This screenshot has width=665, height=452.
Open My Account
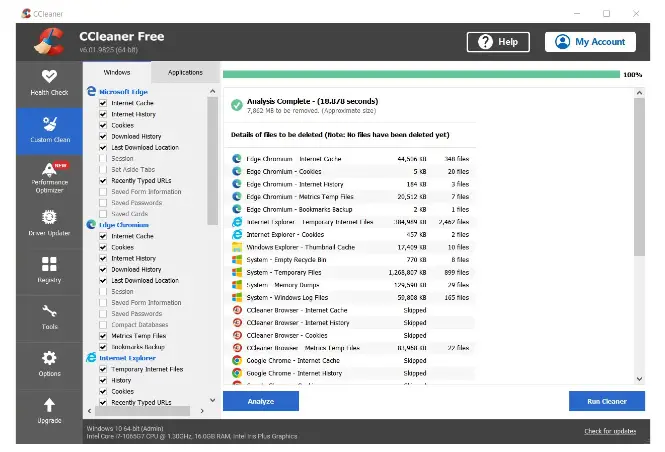(x=590, y=42)
